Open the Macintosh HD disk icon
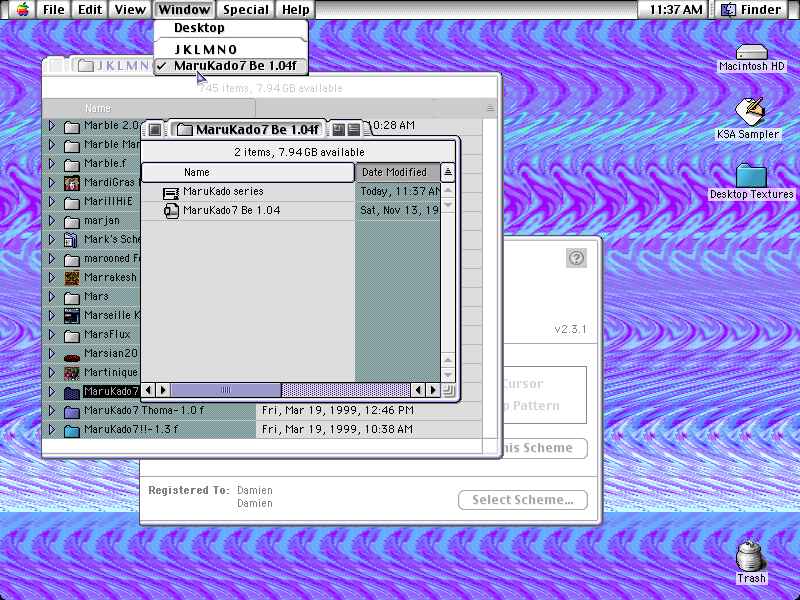 [752, 52]
